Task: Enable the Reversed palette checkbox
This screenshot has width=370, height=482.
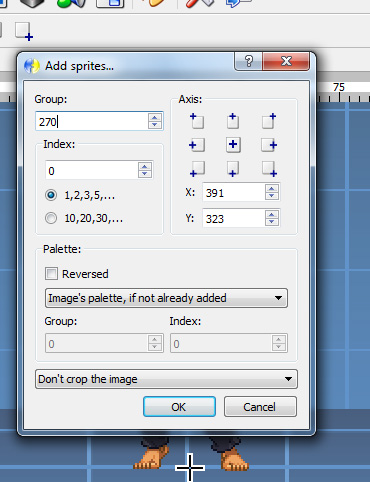Action: pos(52,274)
